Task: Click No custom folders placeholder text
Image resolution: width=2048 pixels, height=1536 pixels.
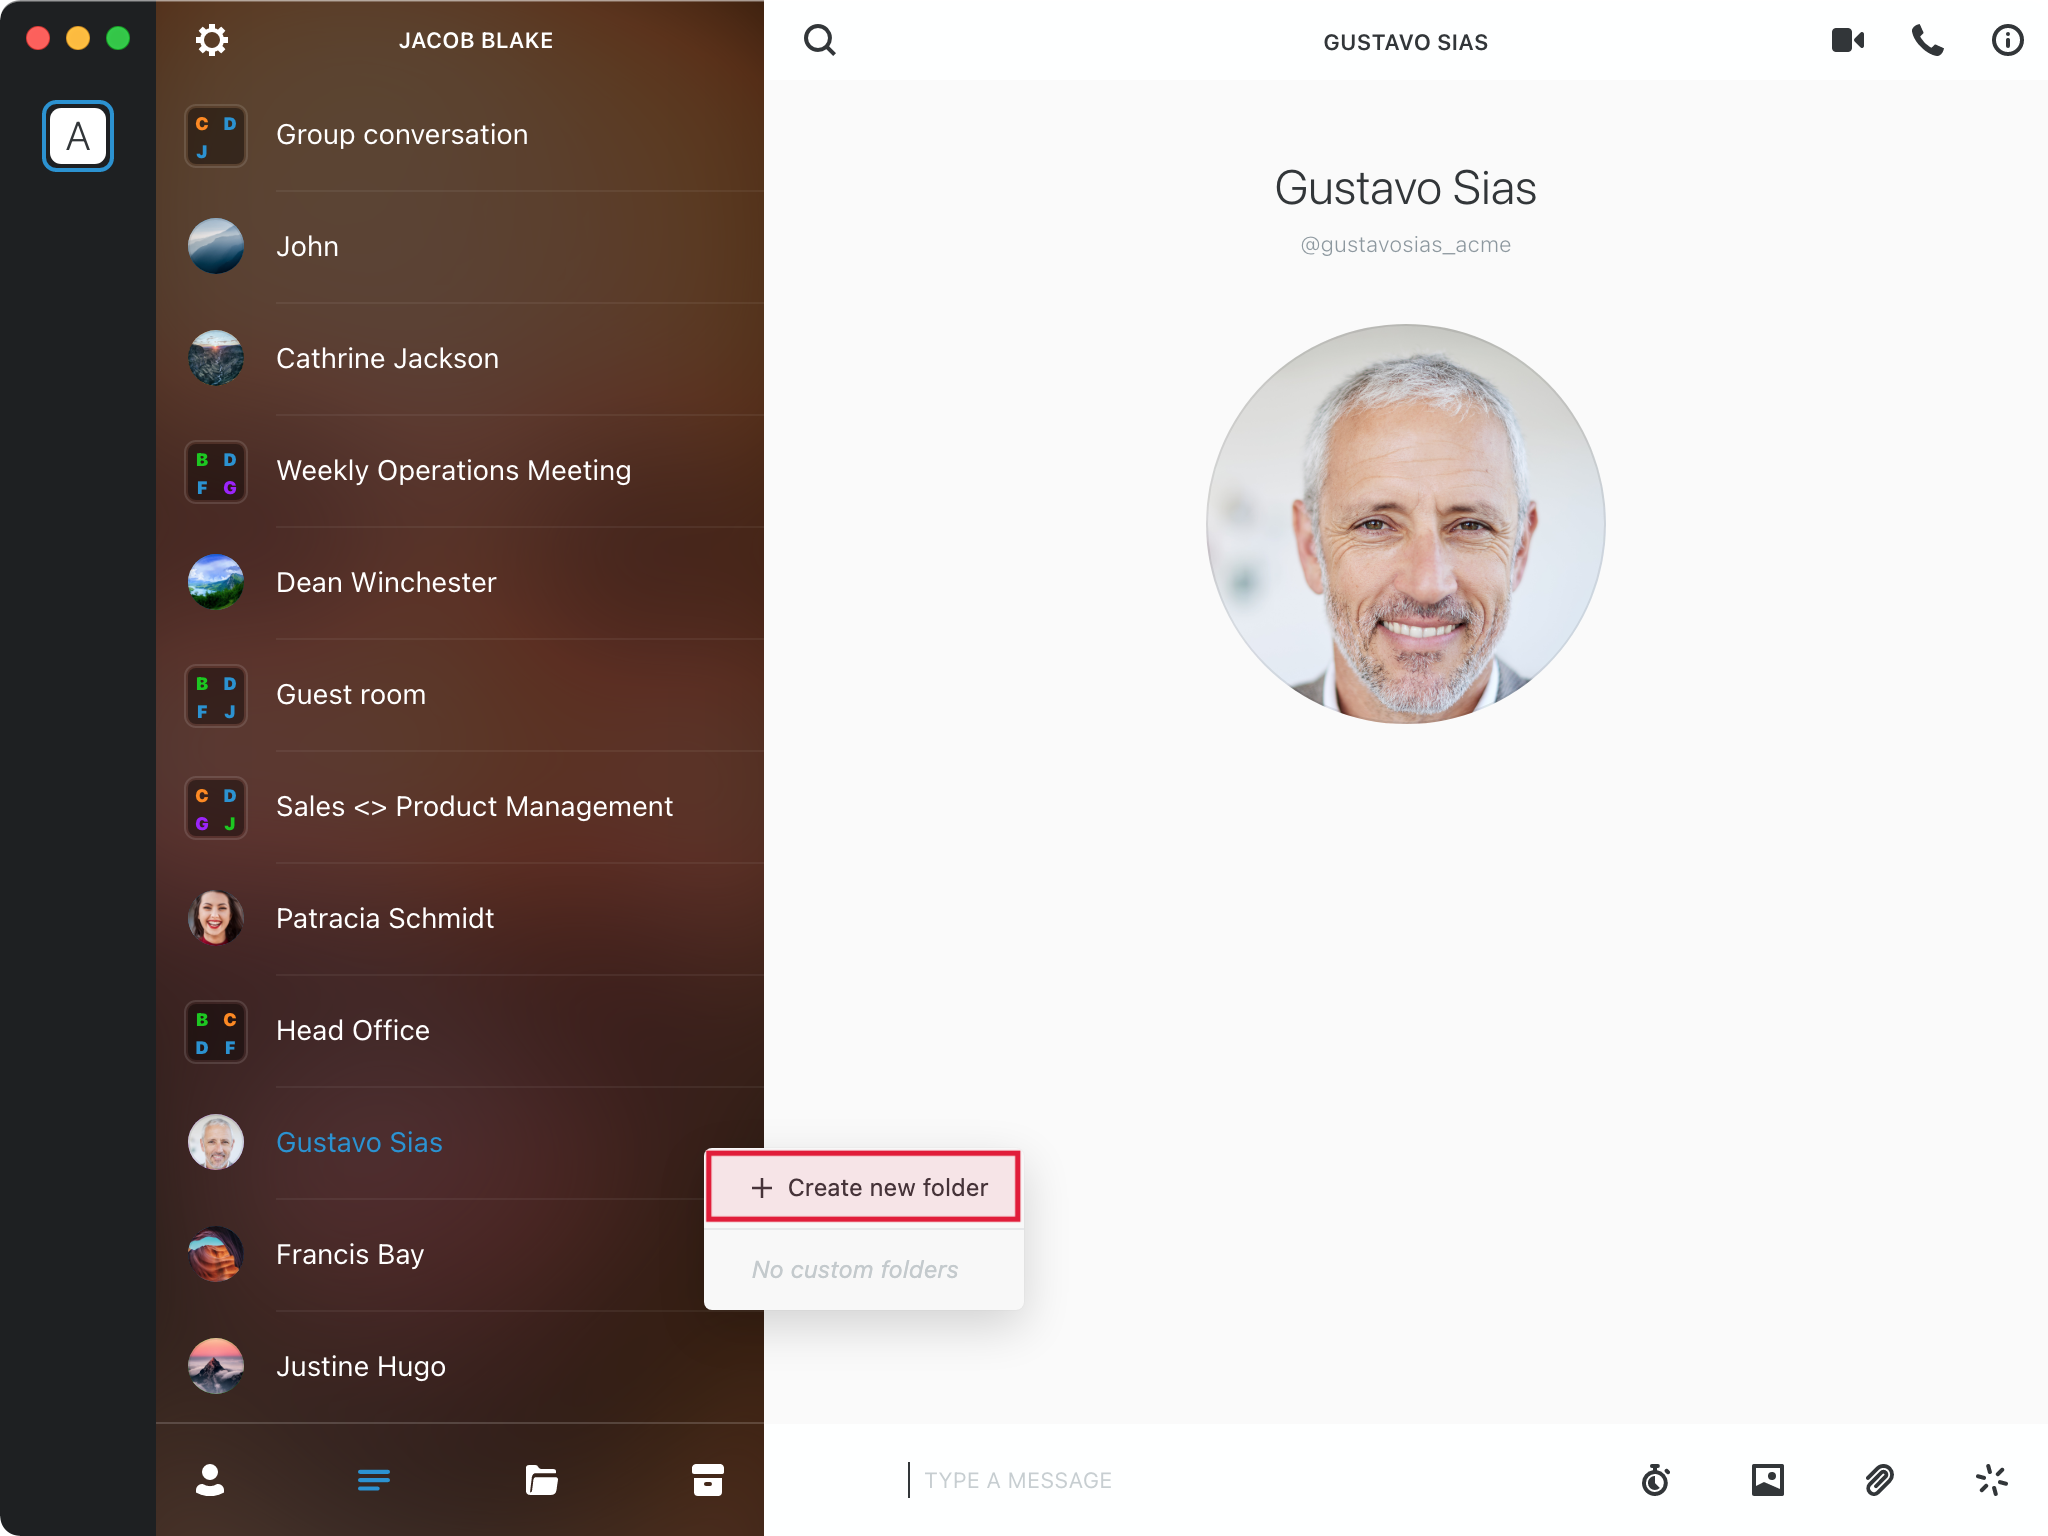Action: pos(855,1269)
